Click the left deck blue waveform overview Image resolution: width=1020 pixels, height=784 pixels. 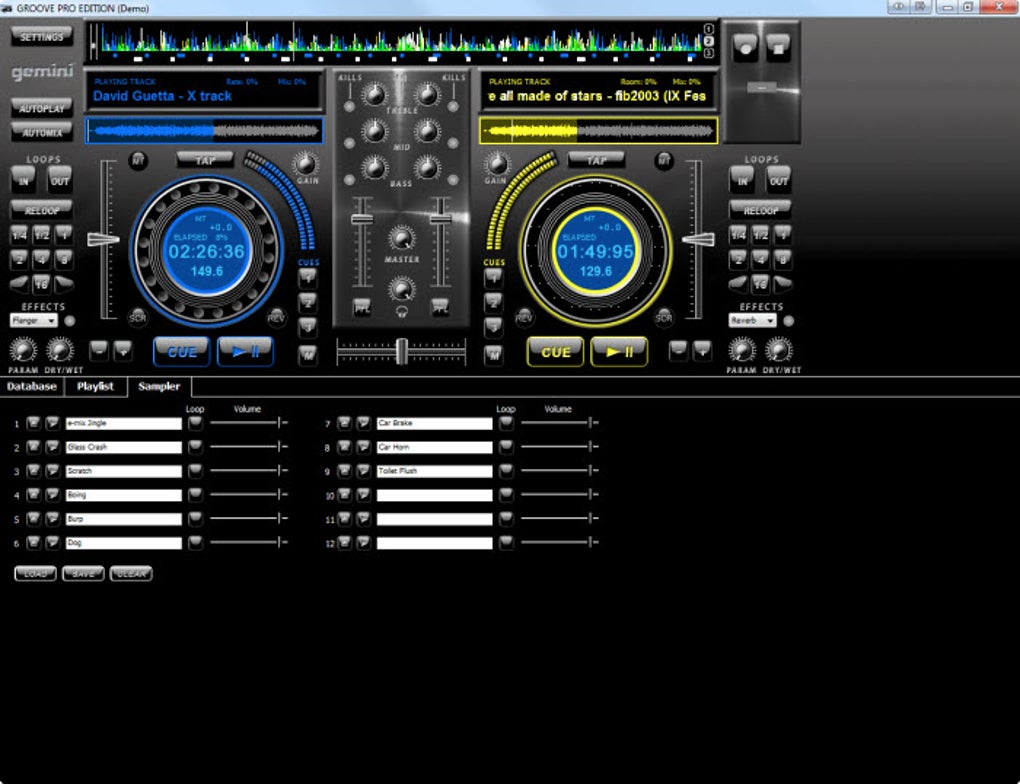click(204, 131)
